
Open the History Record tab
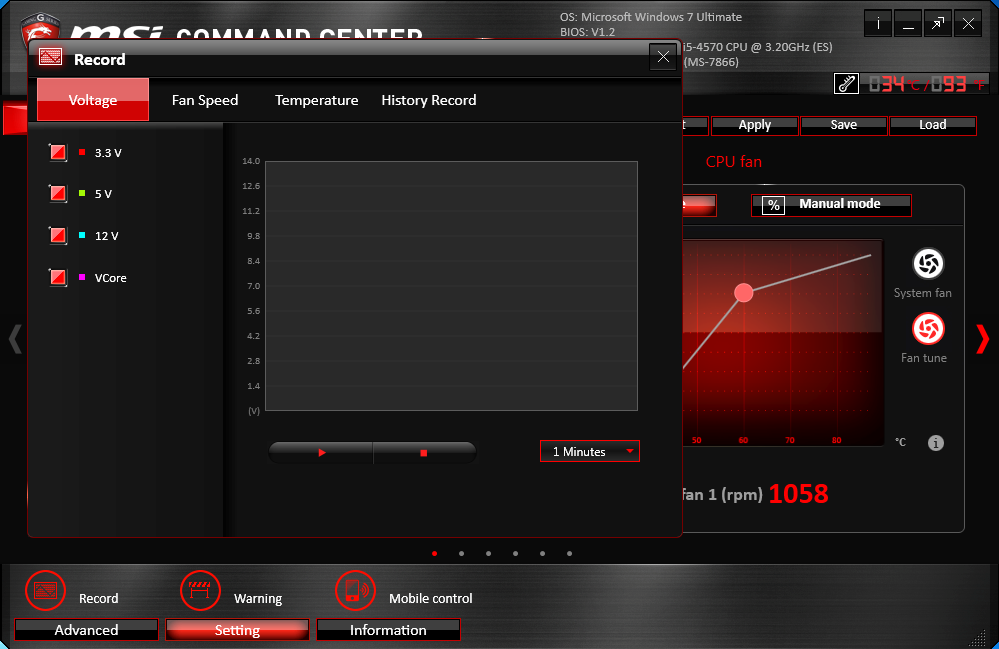click(429, 100)
